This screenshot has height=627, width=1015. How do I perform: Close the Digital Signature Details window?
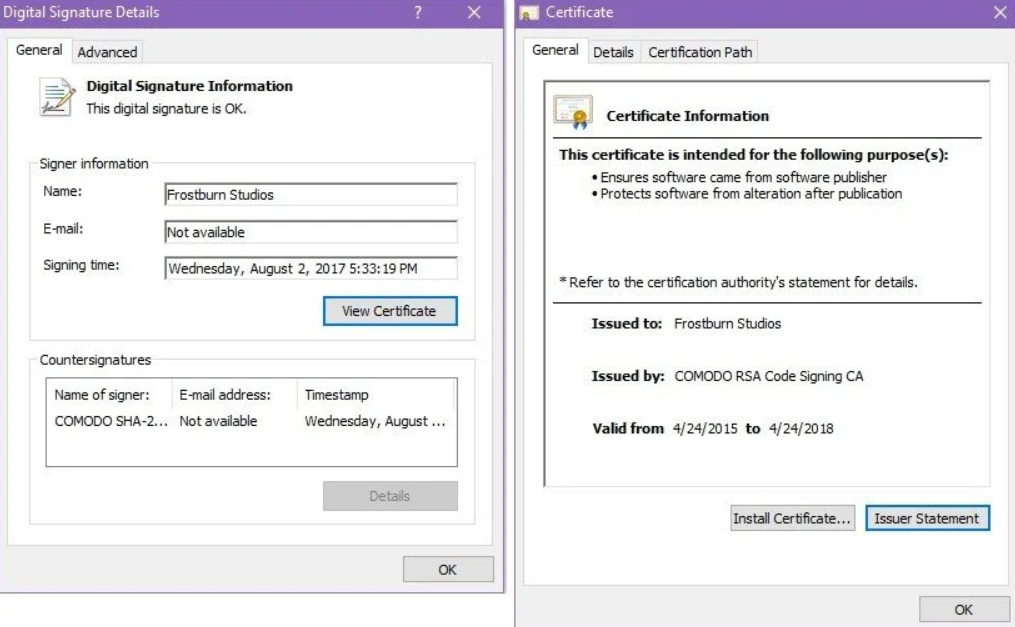[474, 12]
